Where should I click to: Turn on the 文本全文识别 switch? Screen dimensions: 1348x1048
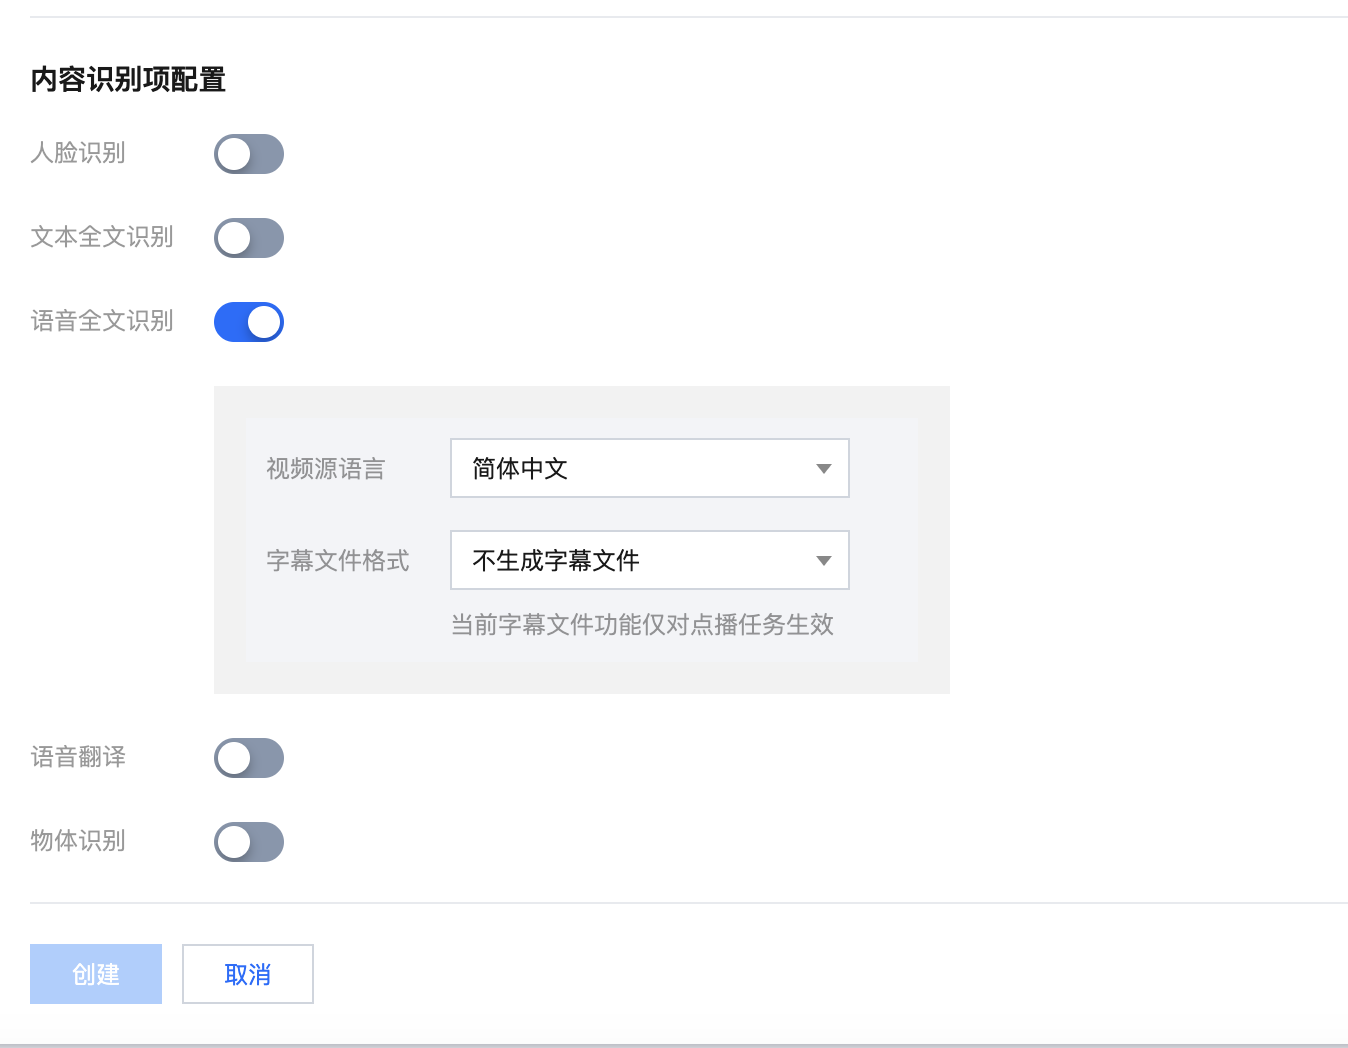[x=249, y=238]
